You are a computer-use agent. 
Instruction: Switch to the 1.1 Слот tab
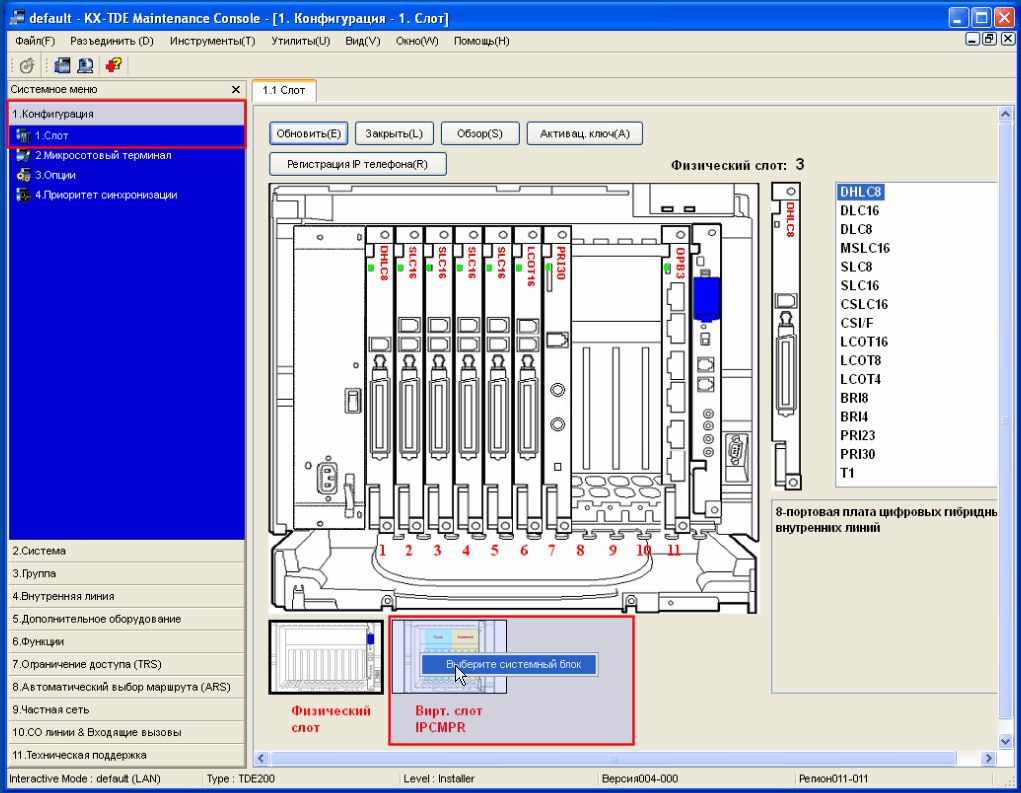click(x=284, y=90)
